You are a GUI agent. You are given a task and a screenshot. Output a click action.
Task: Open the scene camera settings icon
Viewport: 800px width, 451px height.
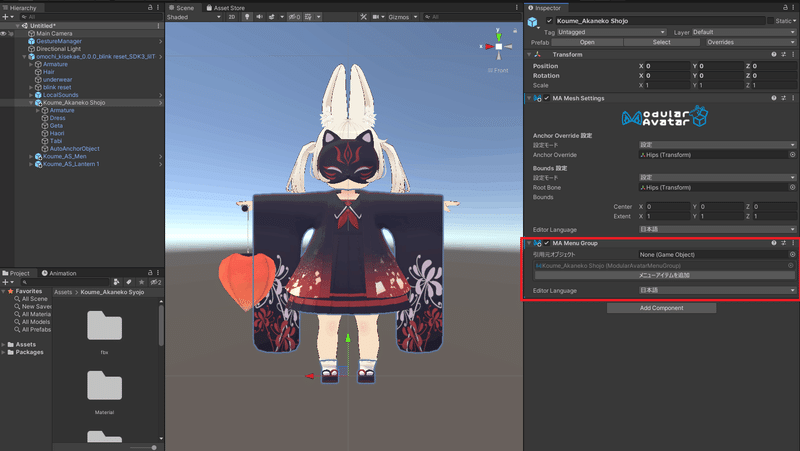[x=376, y=17]
